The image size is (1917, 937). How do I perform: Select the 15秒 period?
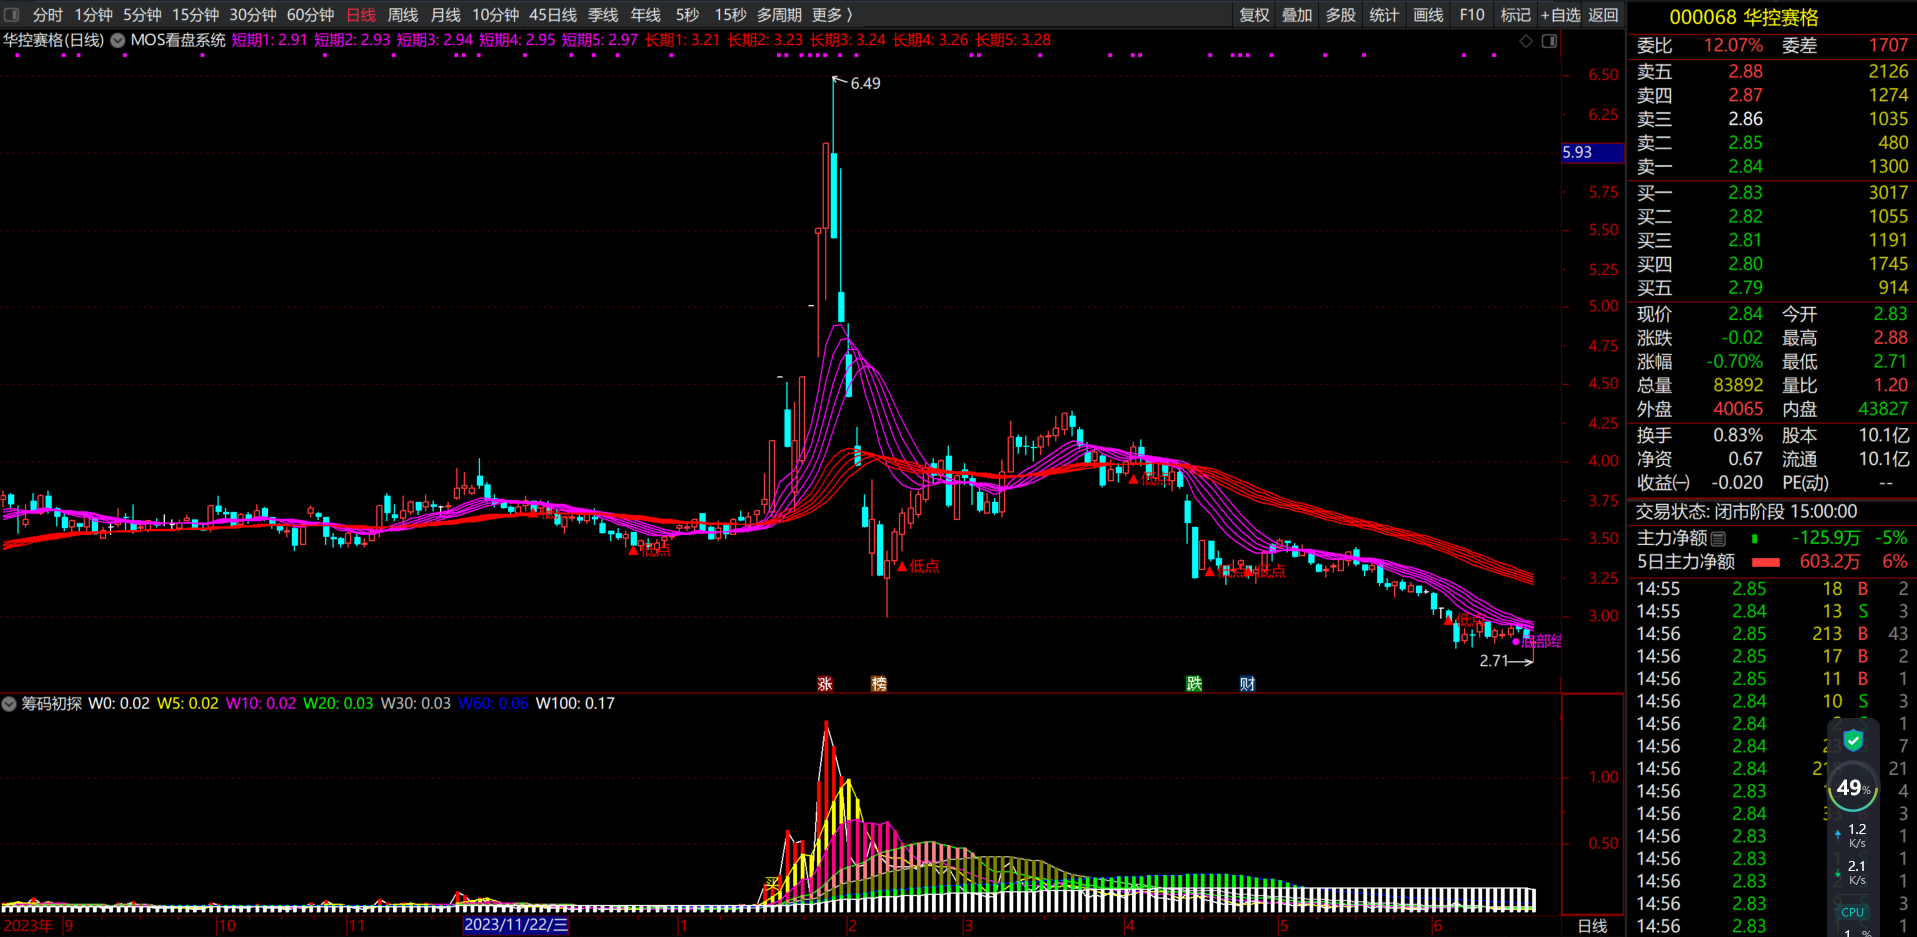(730, 15)
